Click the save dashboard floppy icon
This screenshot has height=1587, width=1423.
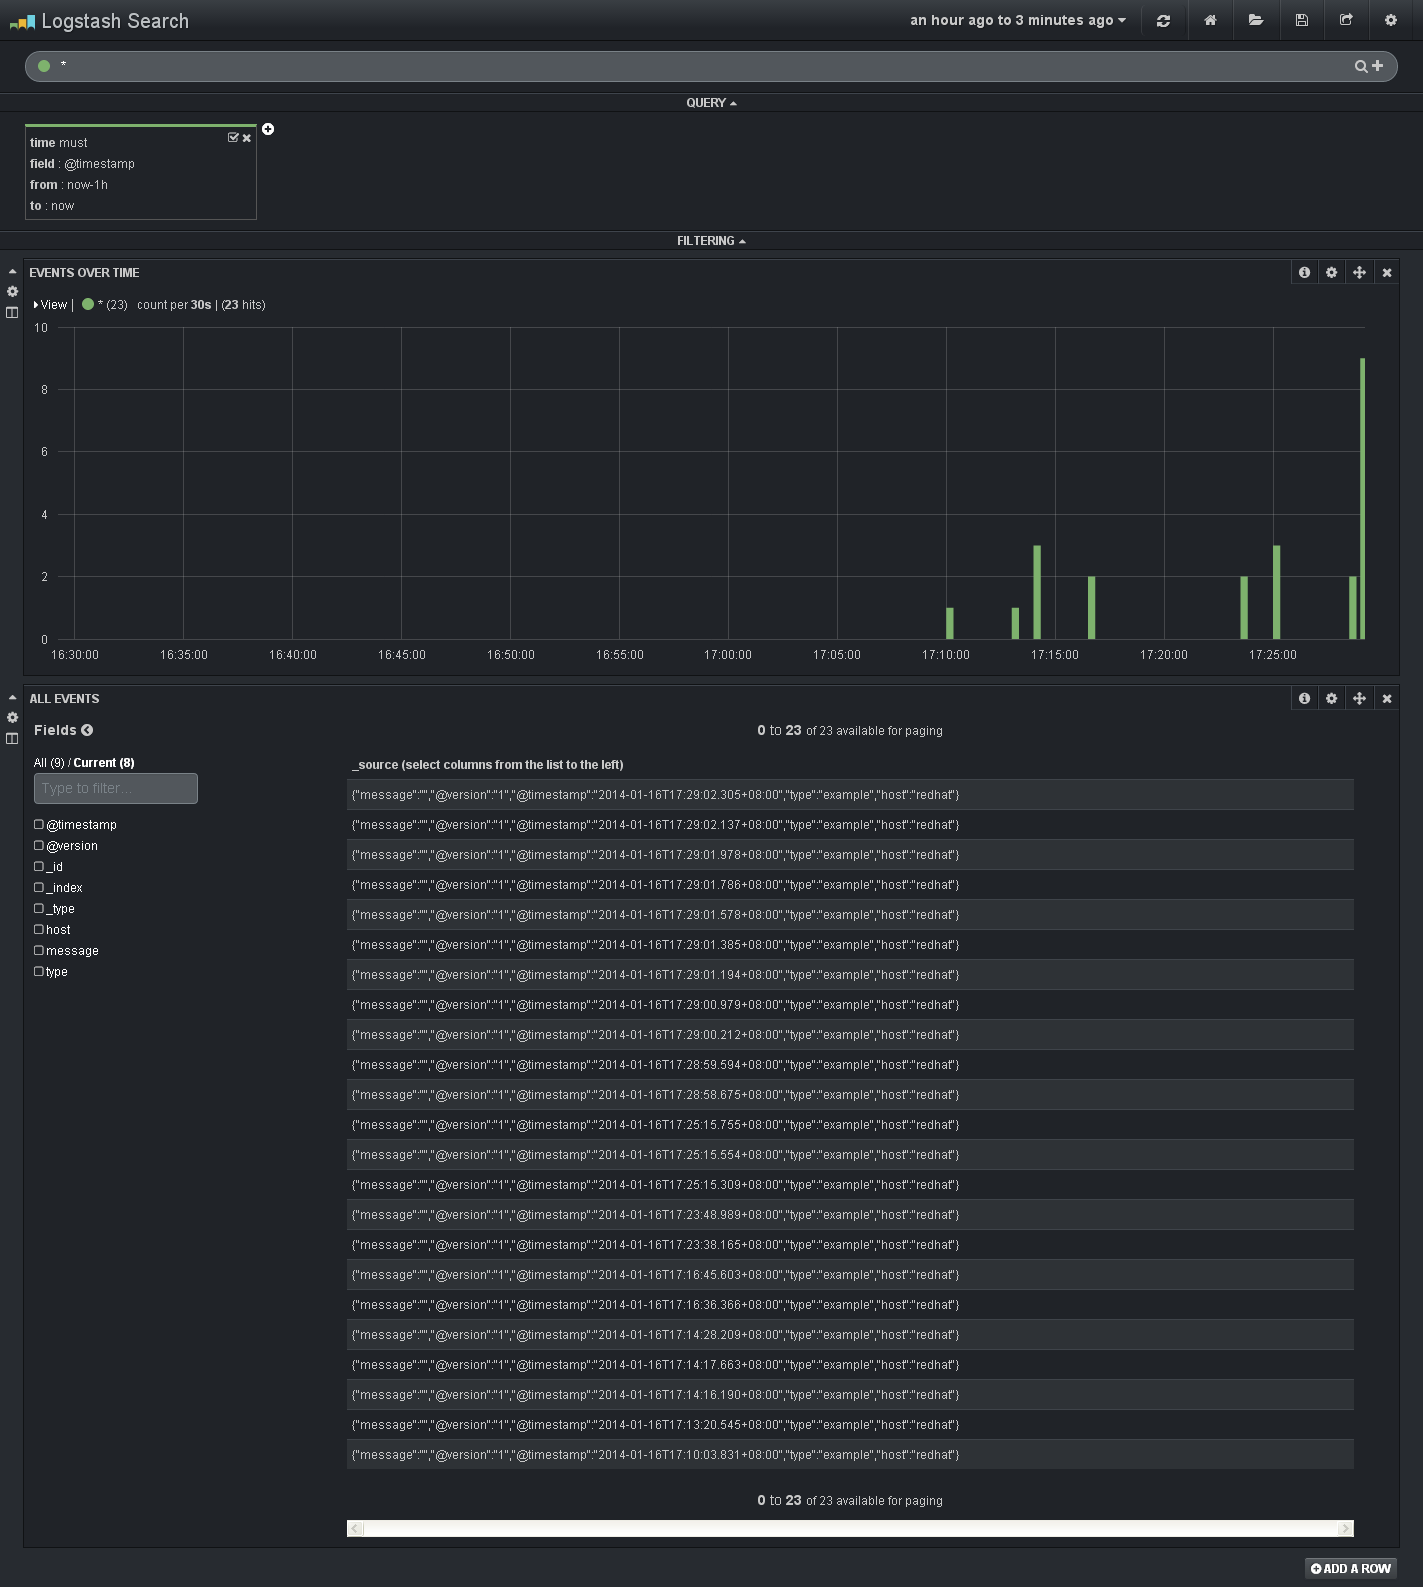point(1301,20)
